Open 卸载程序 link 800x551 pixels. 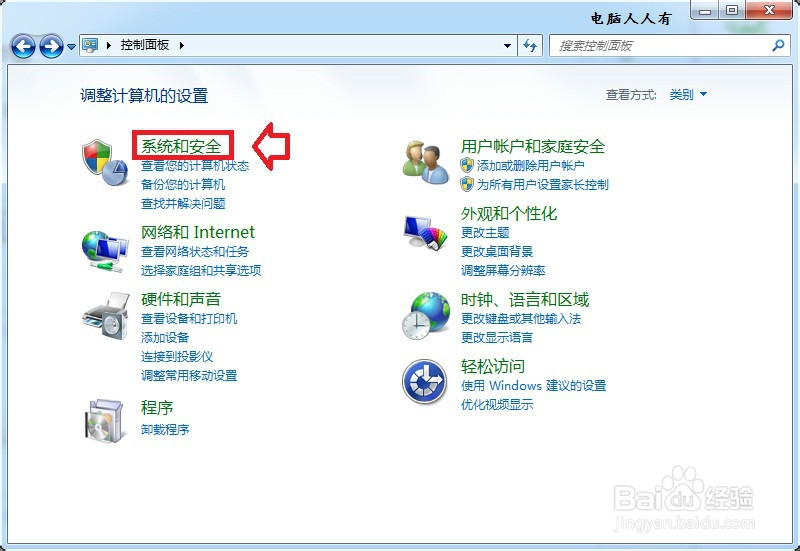point(165,430)
